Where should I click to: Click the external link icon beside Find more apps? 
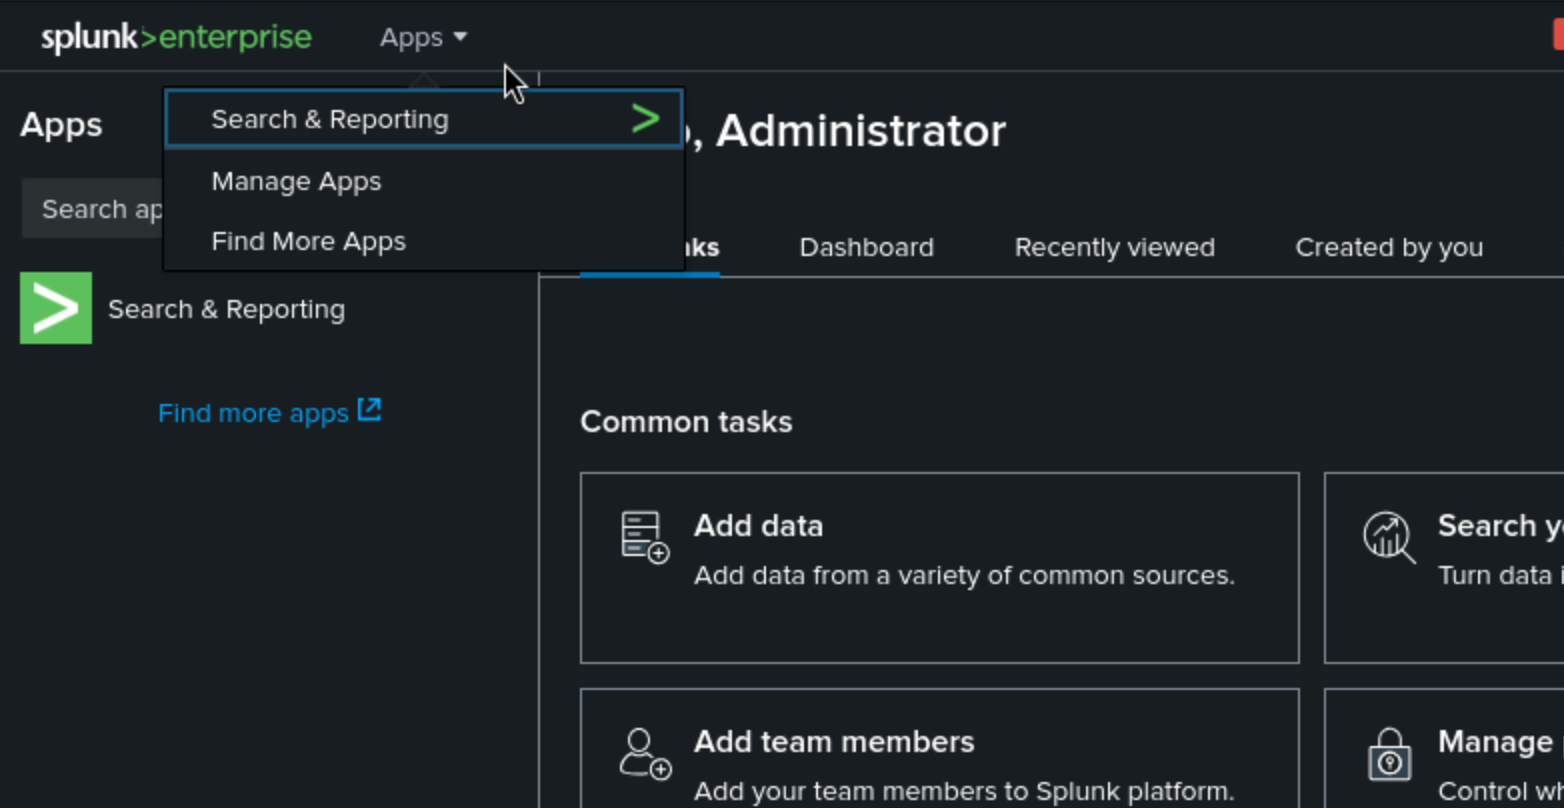click(370, 410)
